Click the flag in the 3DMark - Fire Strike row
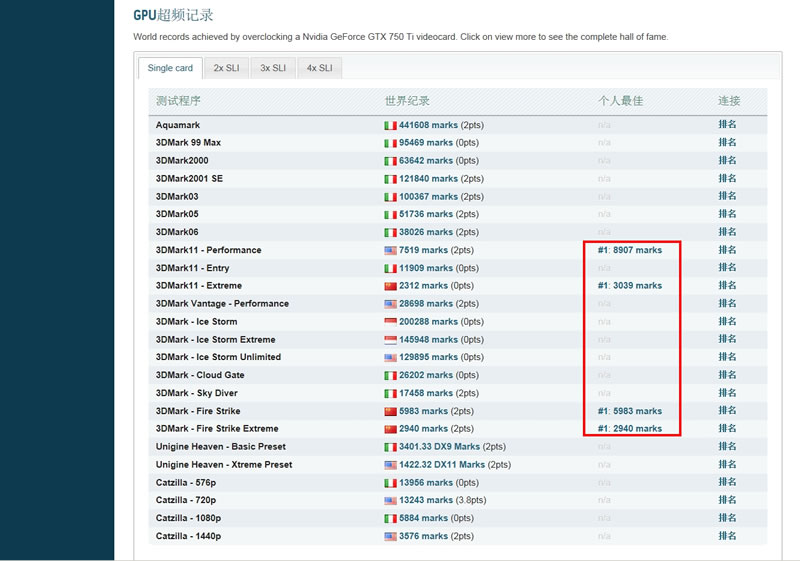Image resolution: width=800 pixels, height=561 pixels. tap(390, 411)
